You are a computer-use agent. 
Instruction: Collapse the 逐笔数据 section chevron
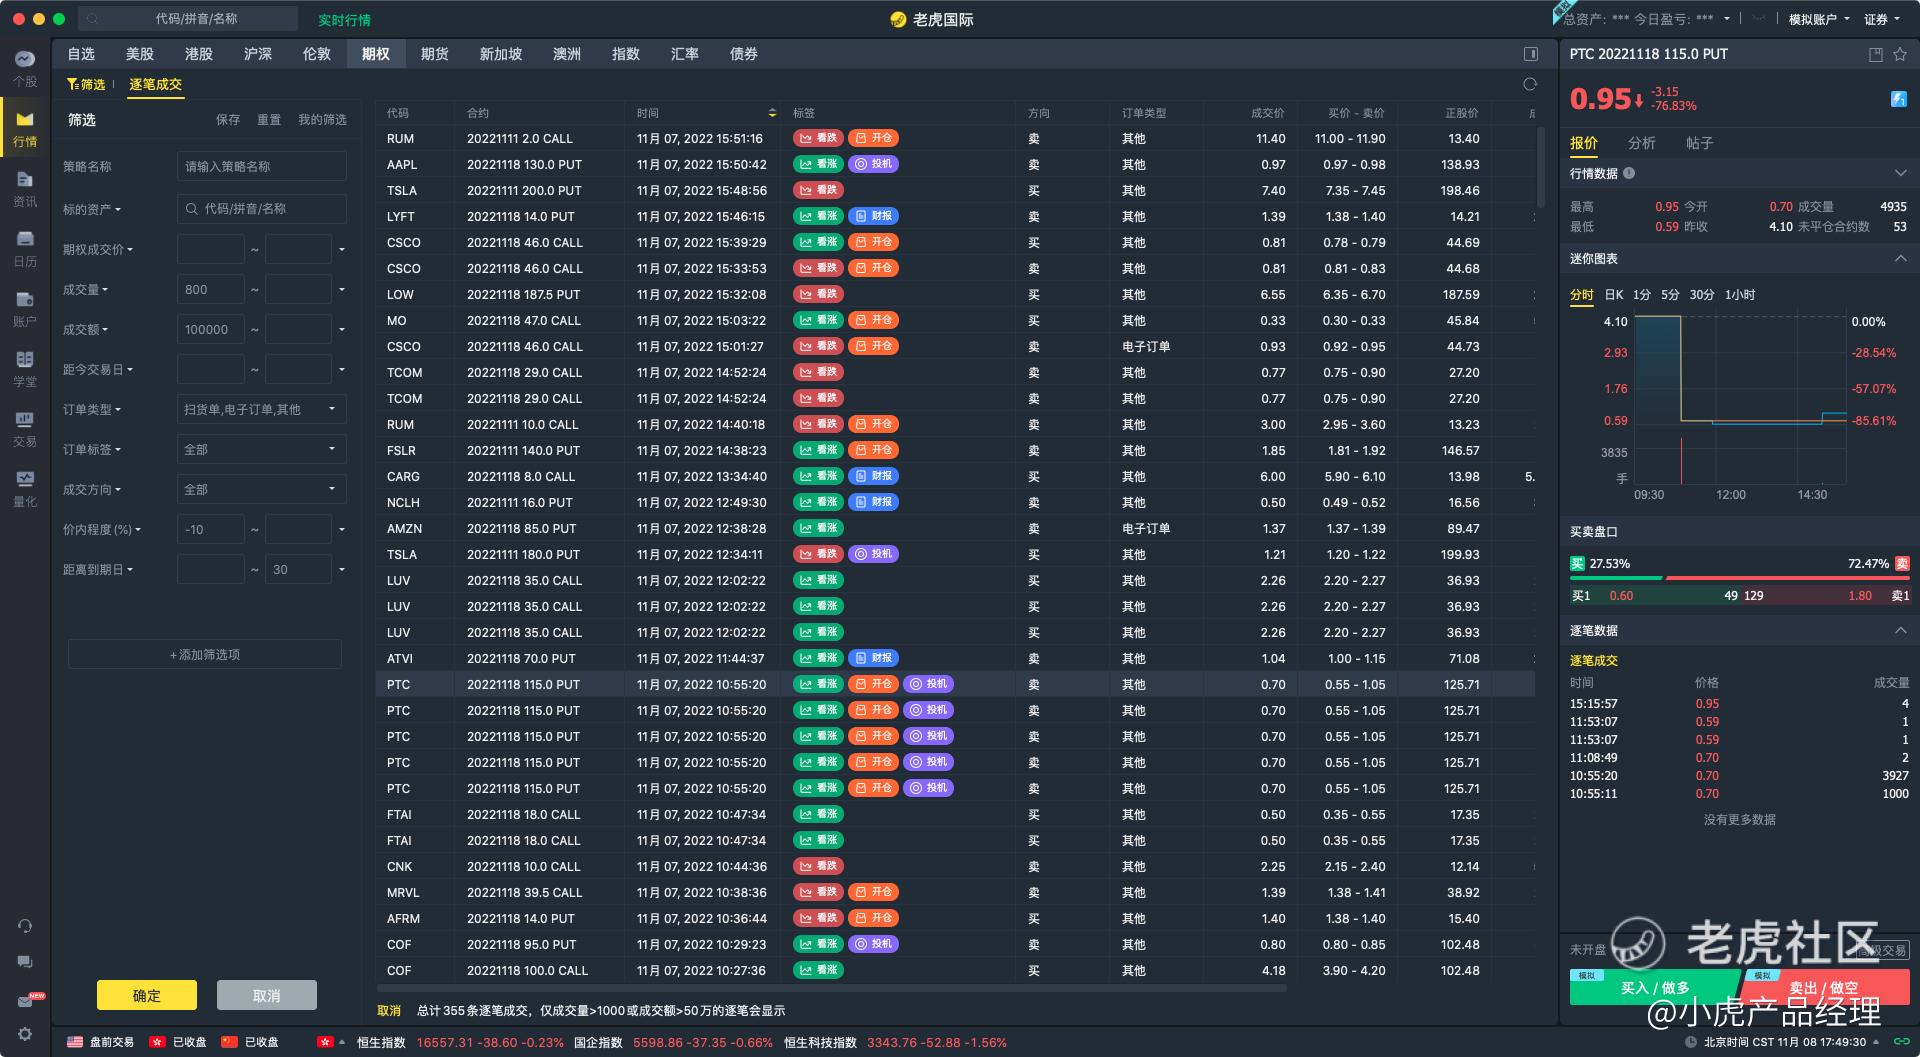[1900, 631]
